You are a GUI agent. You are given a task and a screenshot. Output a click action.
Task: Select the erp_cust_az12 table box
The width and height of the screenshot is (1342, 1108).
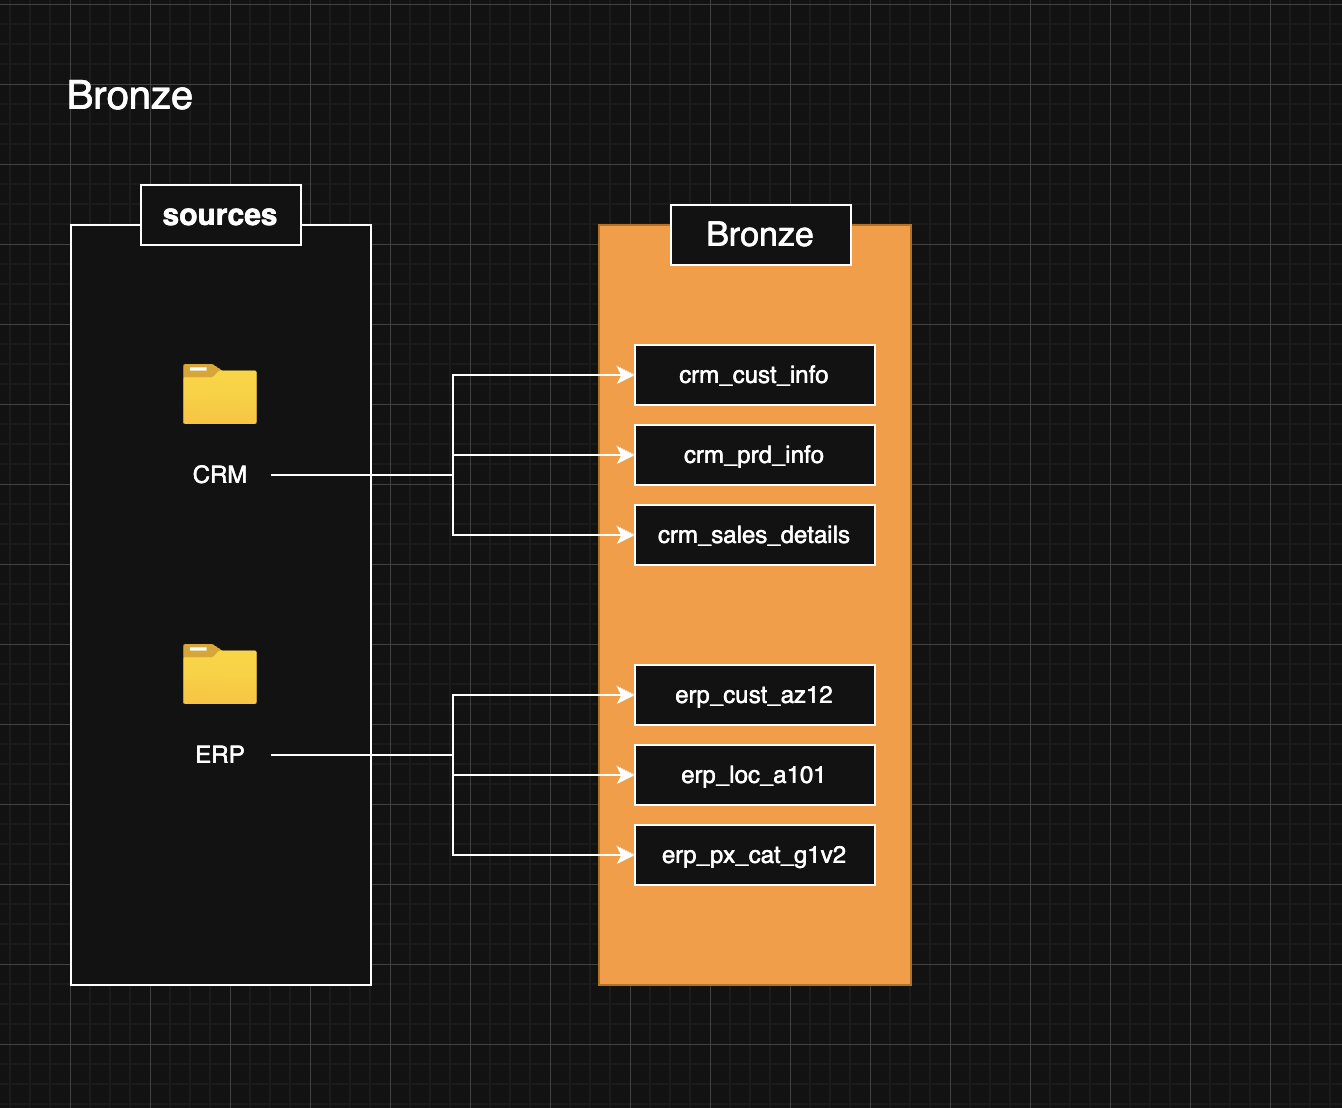click(x=754, y=695)
